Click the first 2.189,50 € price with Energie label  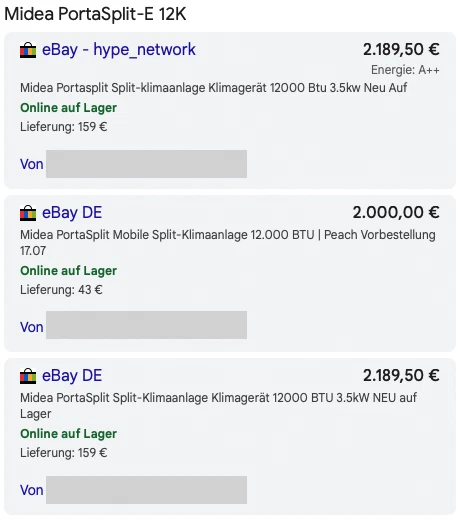401,50
